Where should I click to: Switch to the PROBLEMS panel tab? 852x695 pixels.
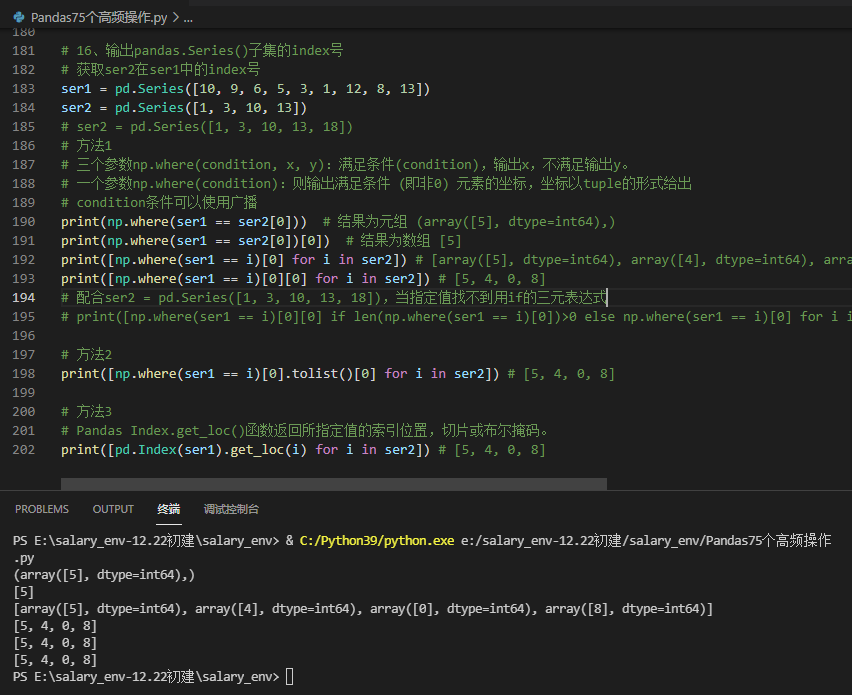[x=42, y=509]
